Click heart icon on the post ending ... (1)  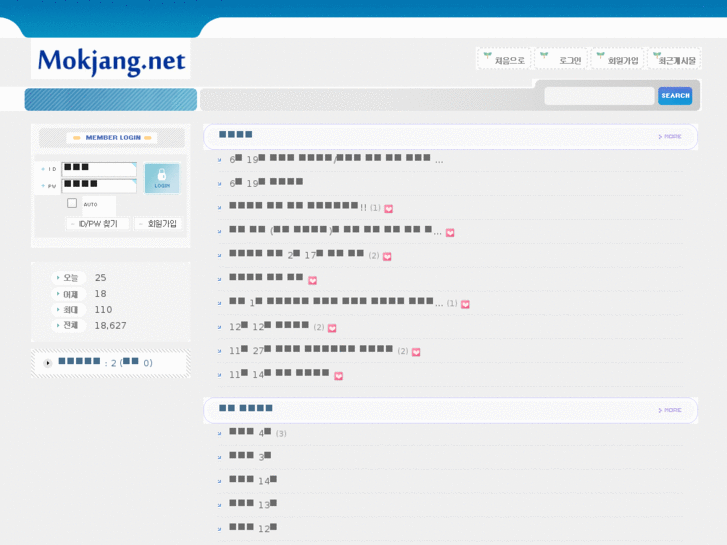point(466,304)
